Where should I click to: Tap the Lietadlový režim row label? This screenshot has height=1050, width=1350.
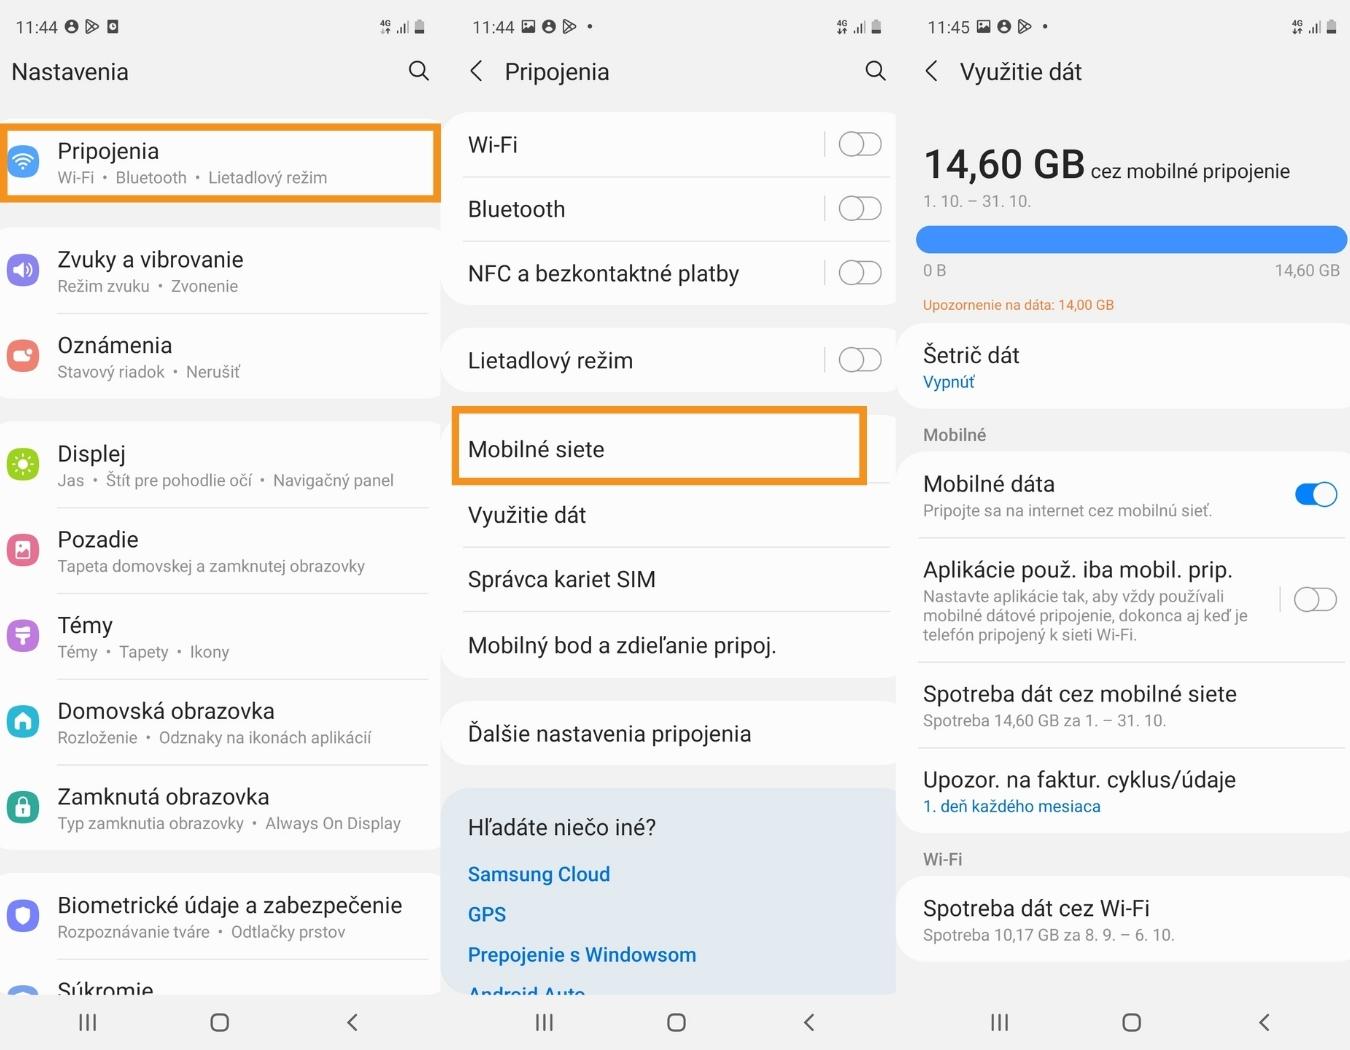tap(550, 360)
